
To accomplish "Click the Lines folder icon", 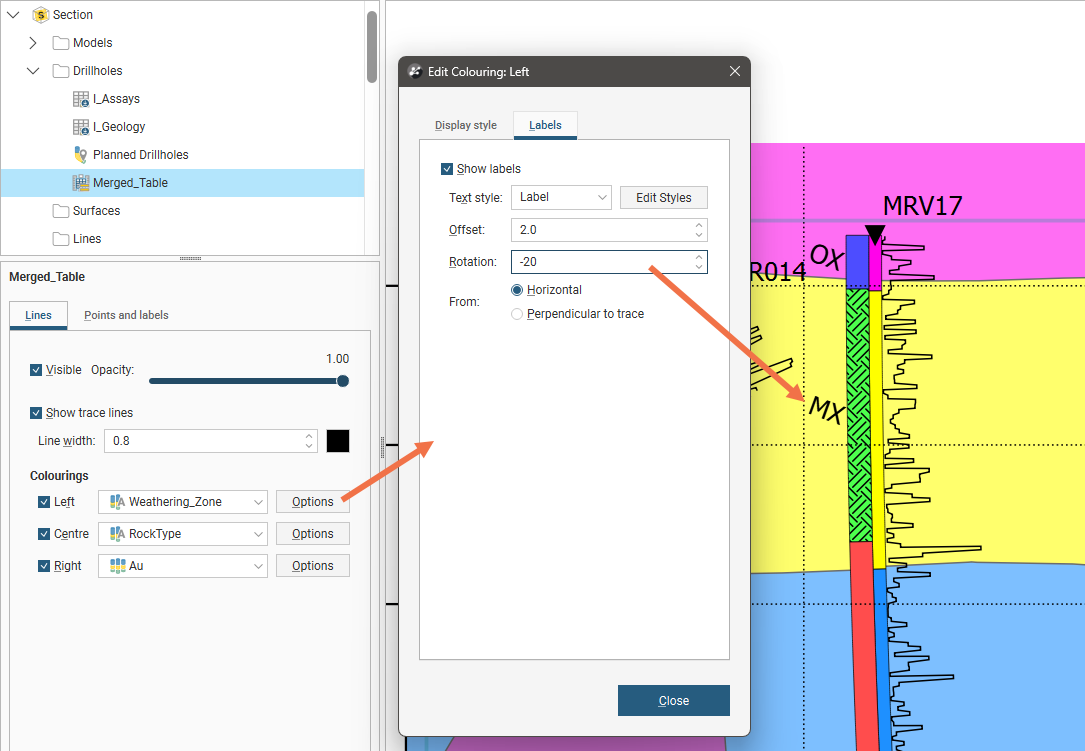I will click(x=61, y=239).
